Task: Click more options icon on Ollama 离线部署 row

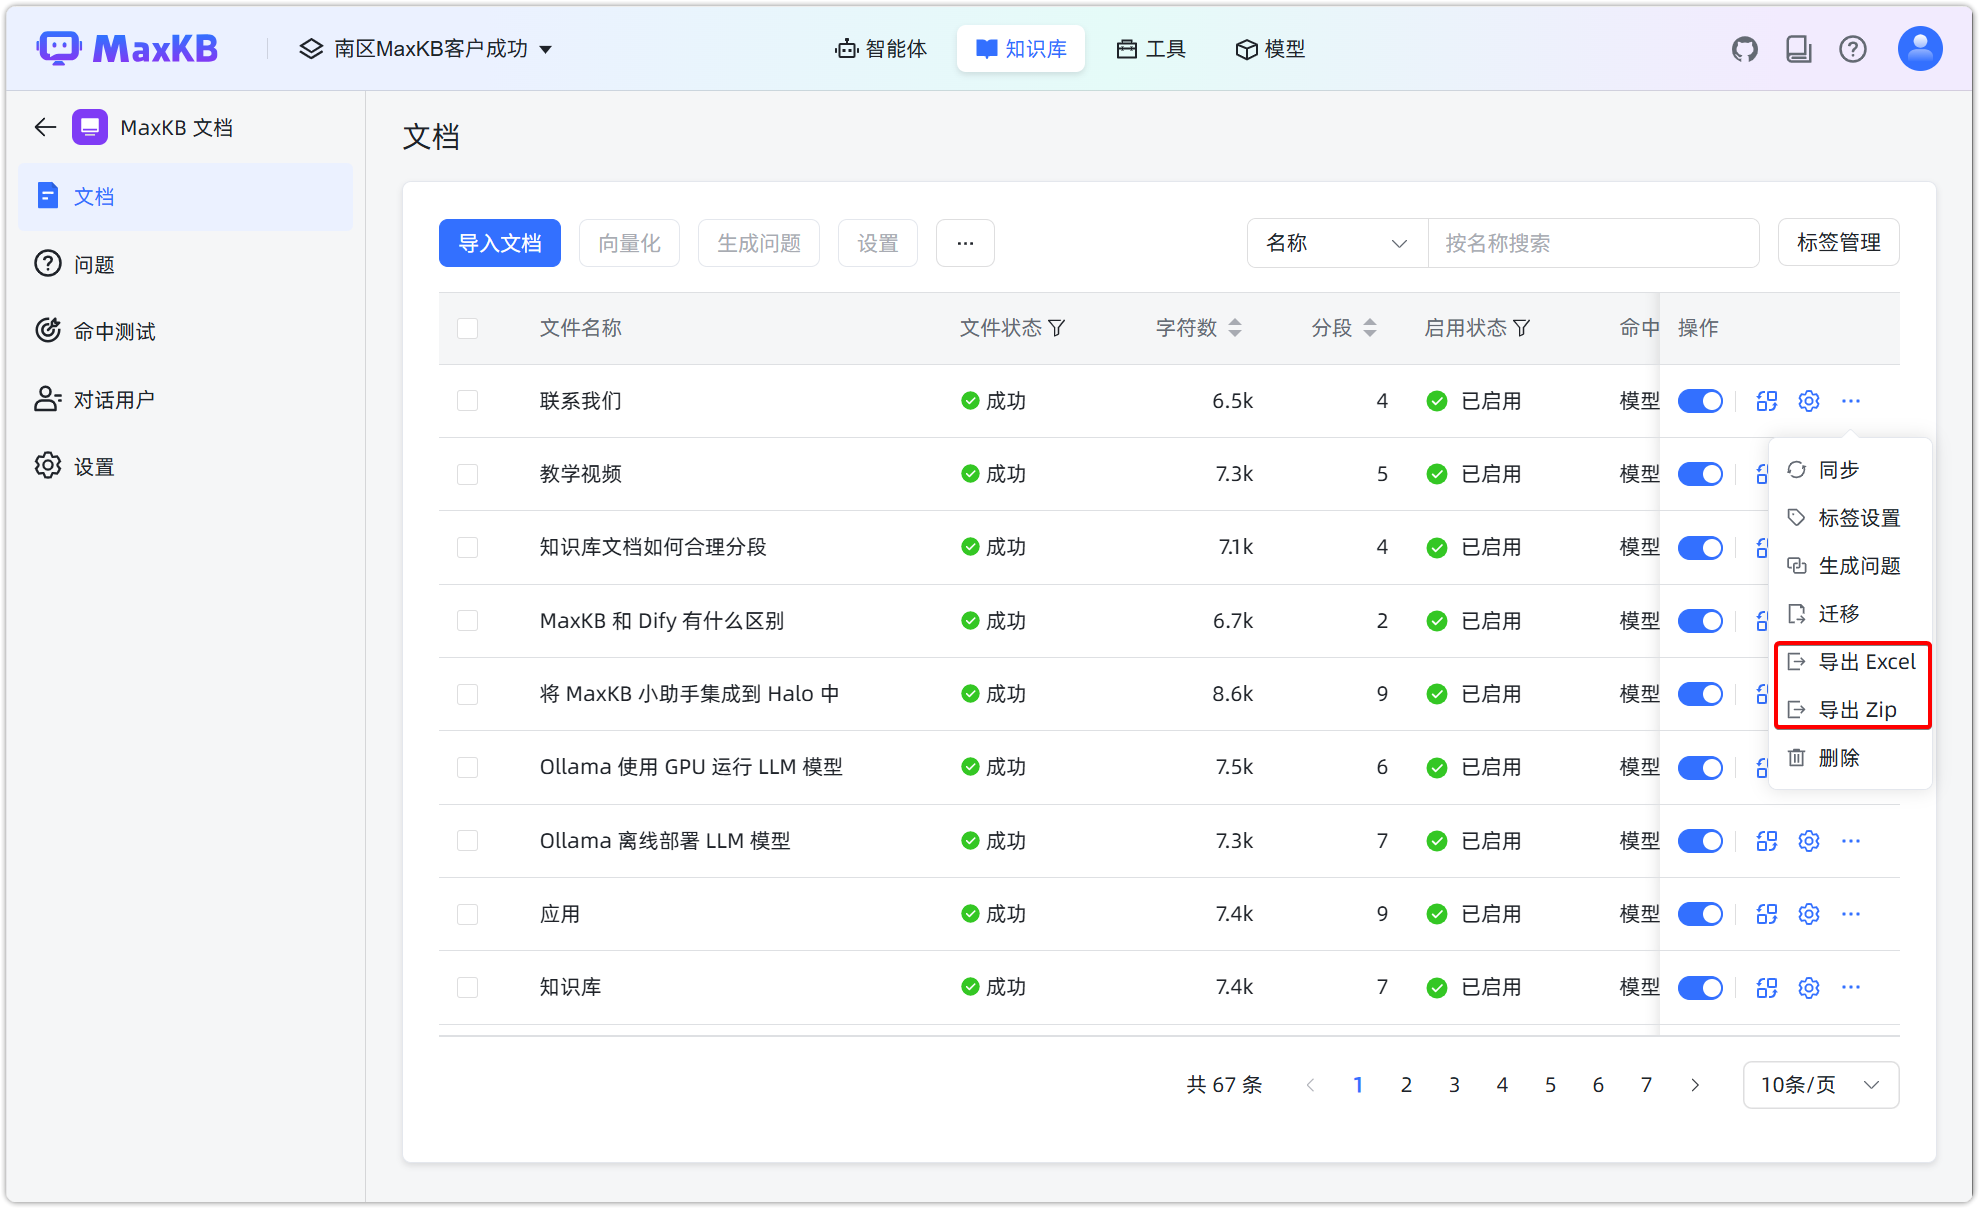Action: (x=1851, y=840)
